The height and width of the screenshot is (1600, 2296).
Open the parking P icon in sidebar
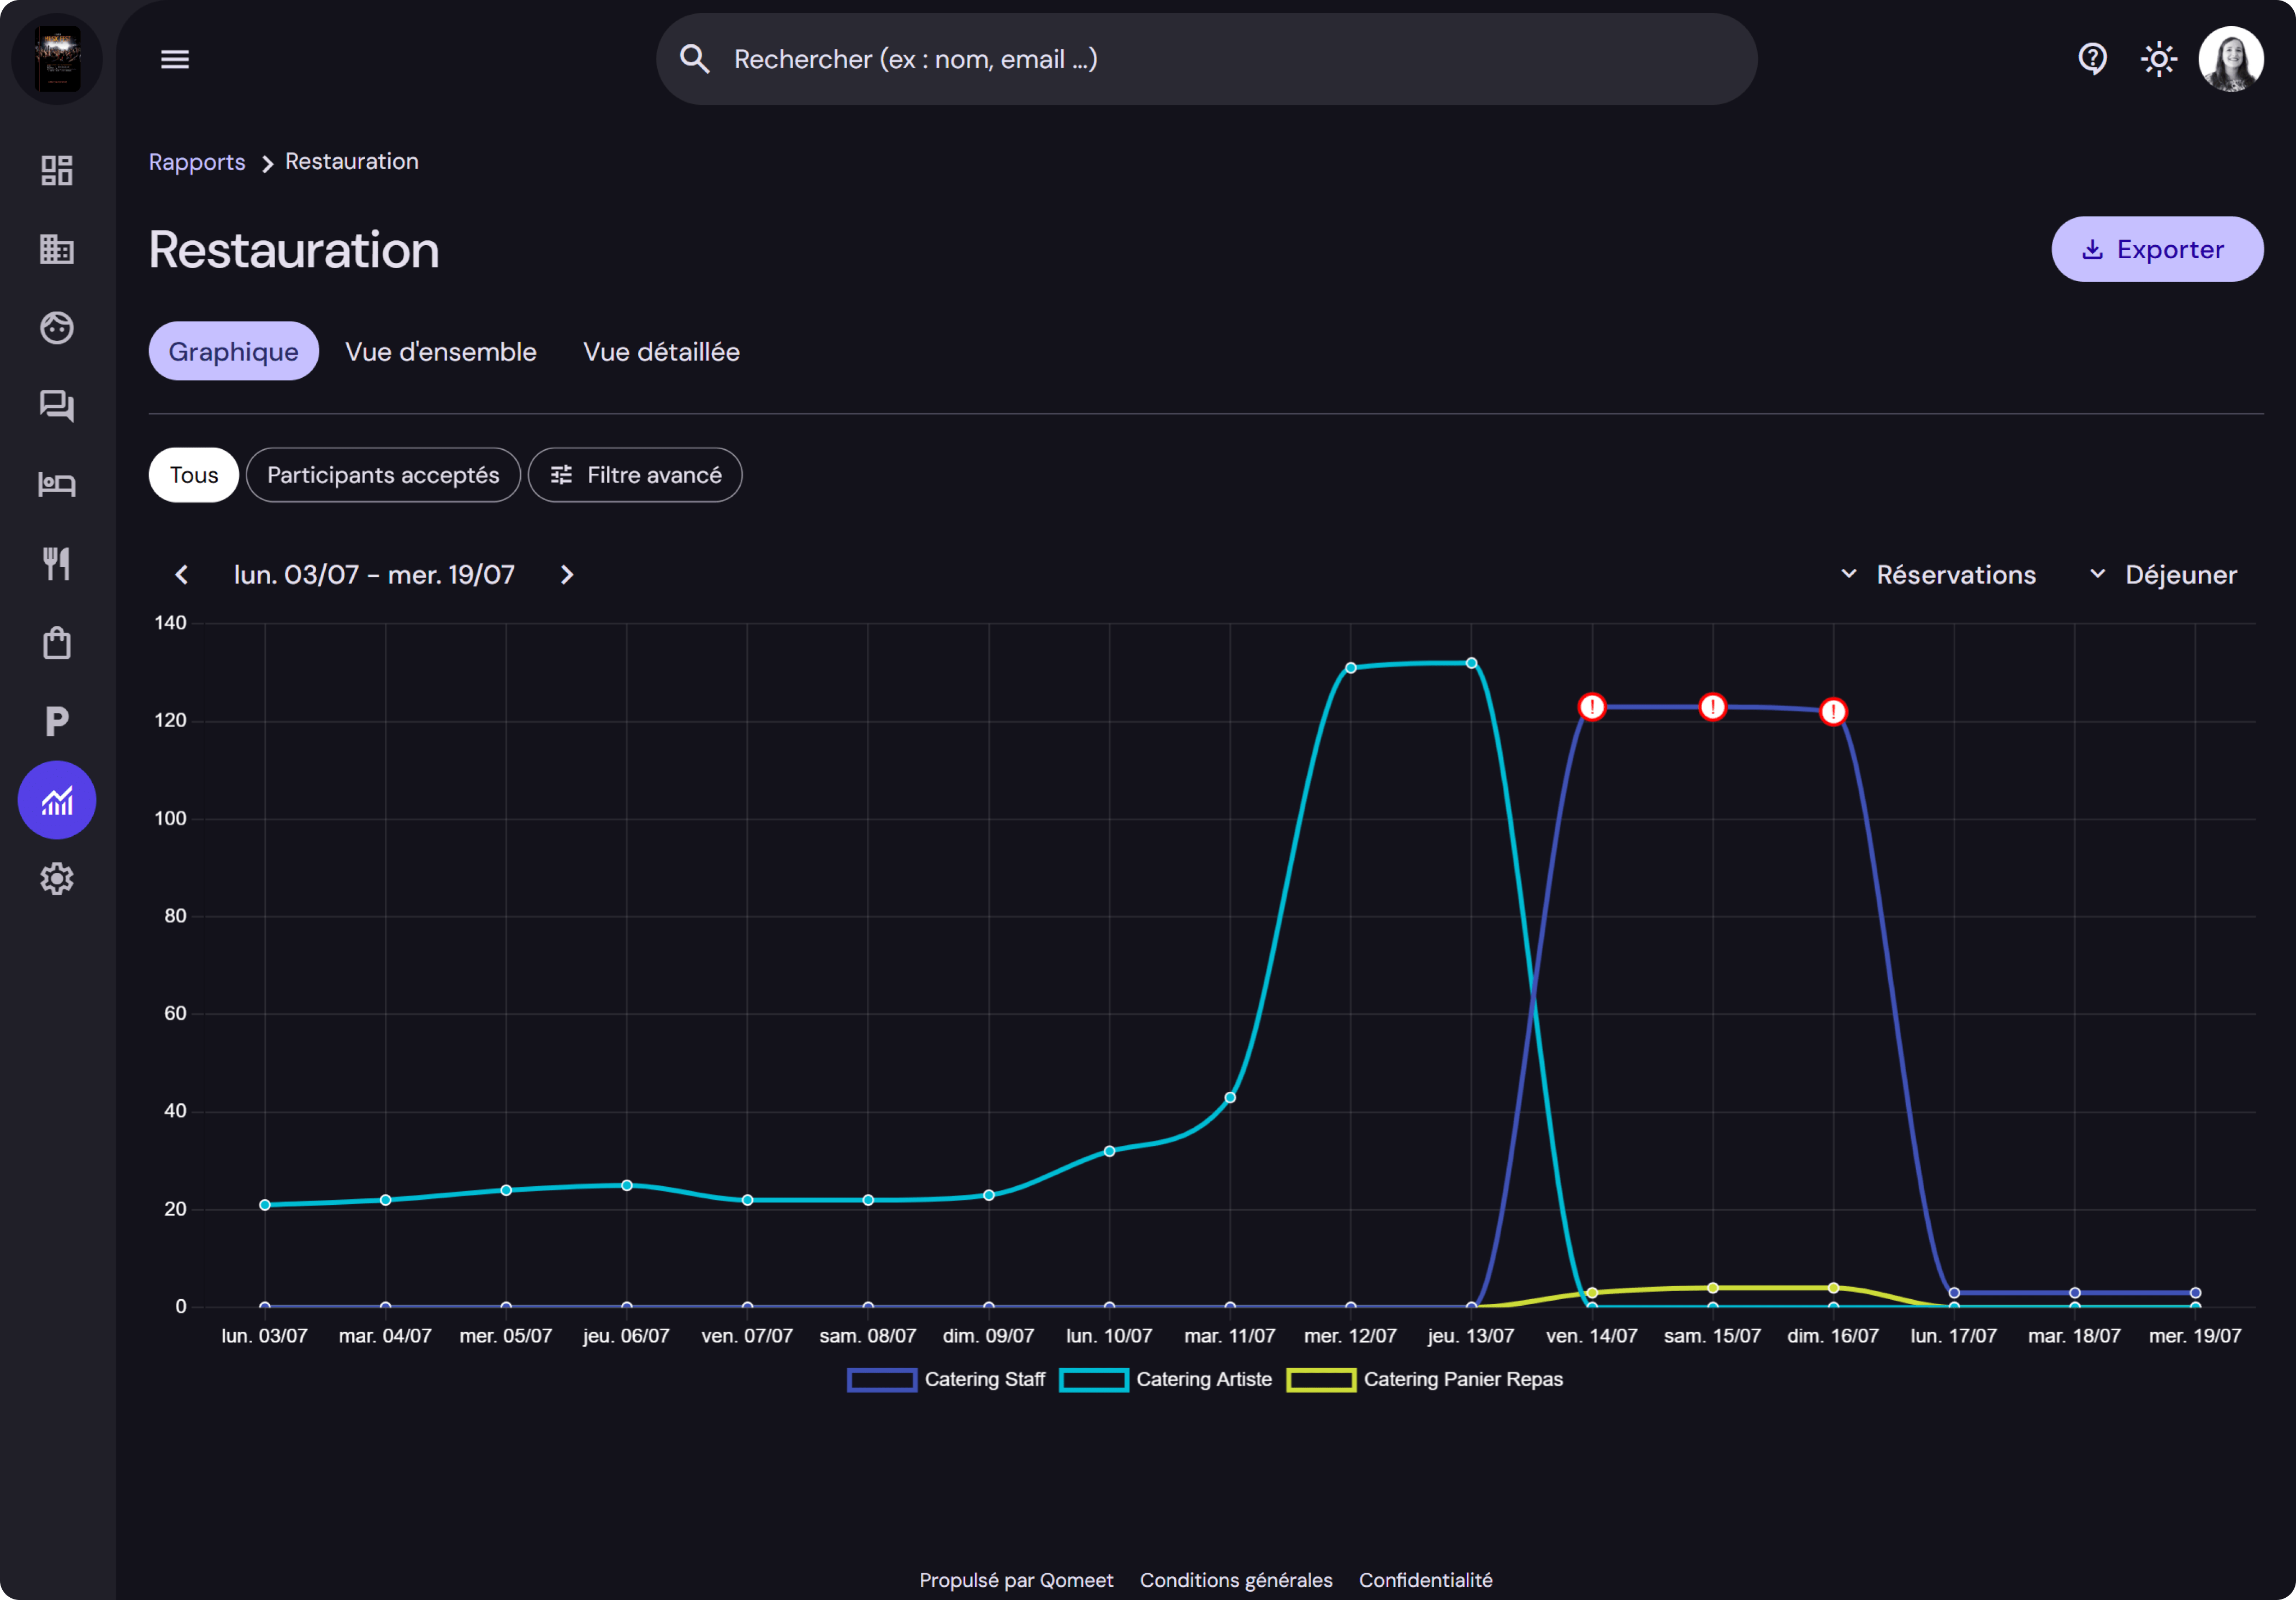click(x=57, y=721)
